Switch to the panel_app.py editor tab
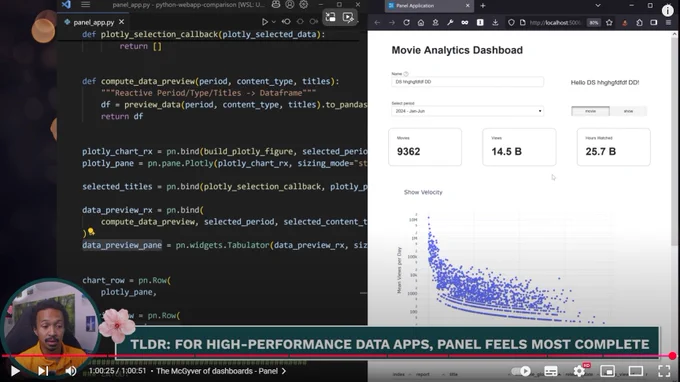Viewport: 680px width, 382px height. coord(93,22)
